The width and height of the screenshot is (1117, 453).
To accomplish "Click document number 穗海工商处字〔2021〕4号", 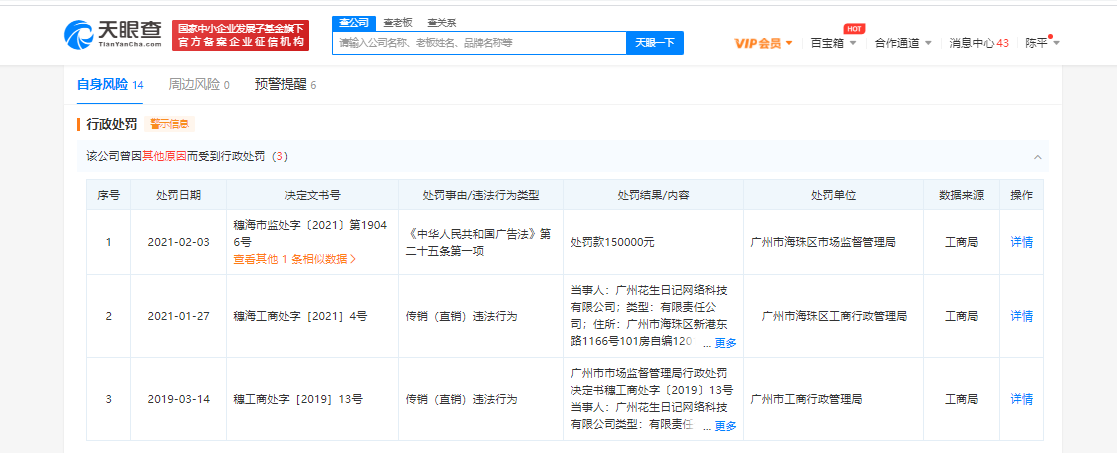I will coord(301,316).
